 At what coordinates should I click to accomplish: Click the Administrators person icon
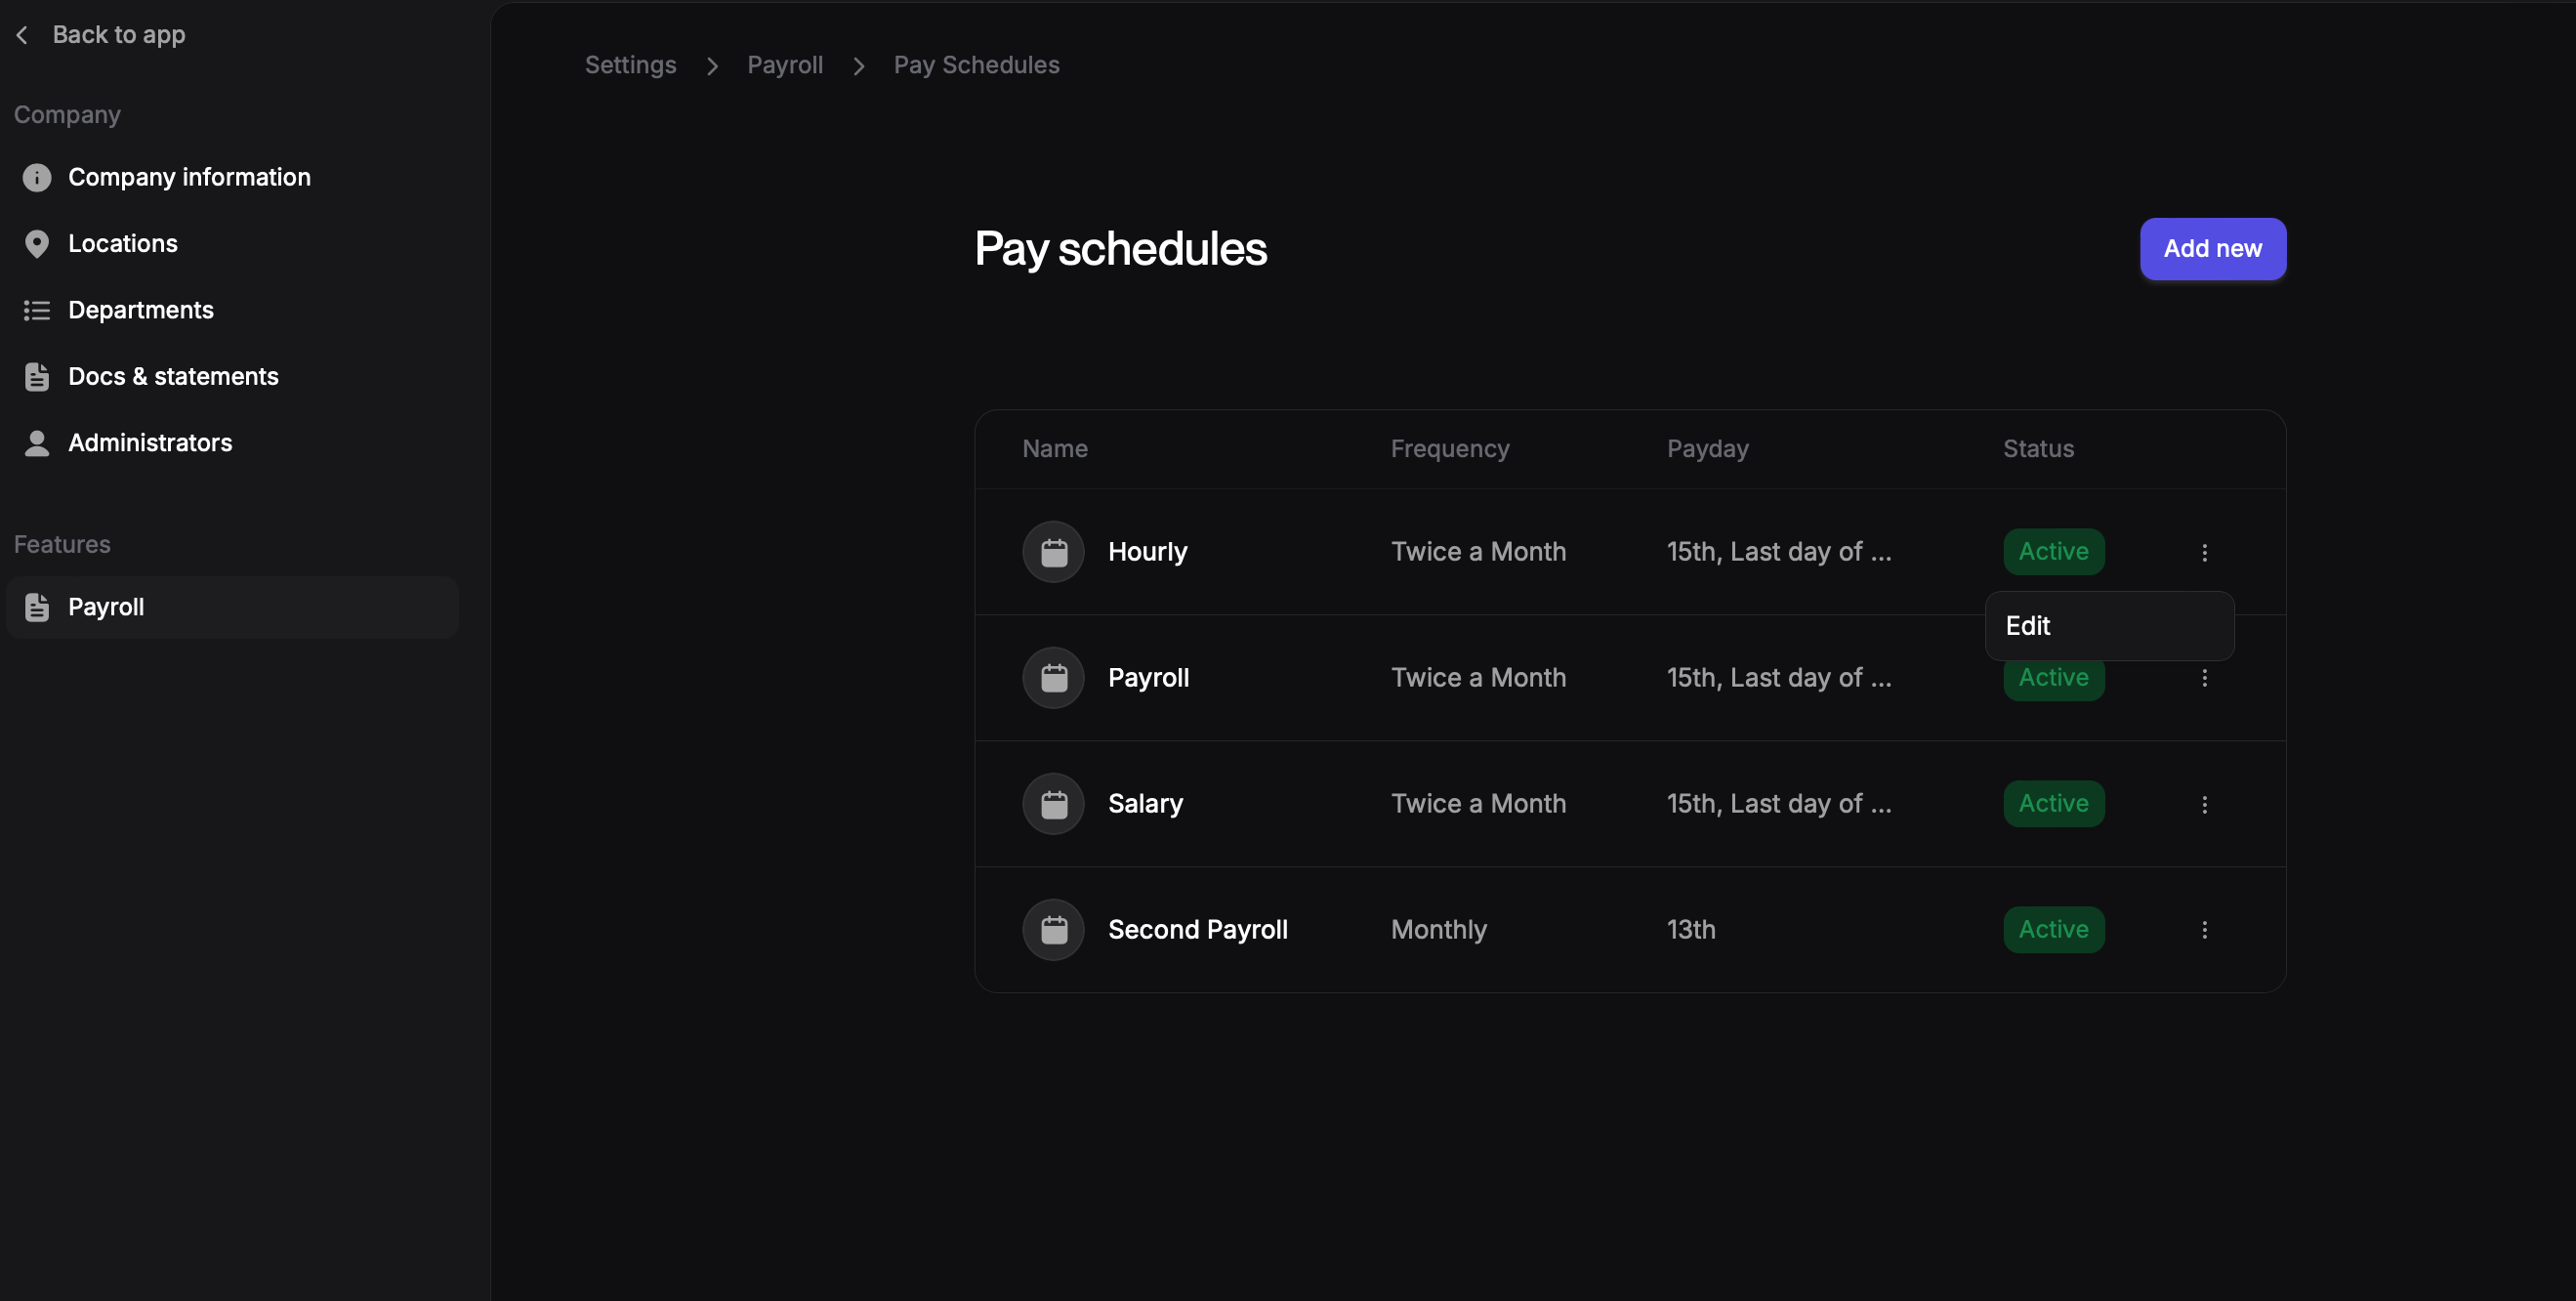coord(37,443)
